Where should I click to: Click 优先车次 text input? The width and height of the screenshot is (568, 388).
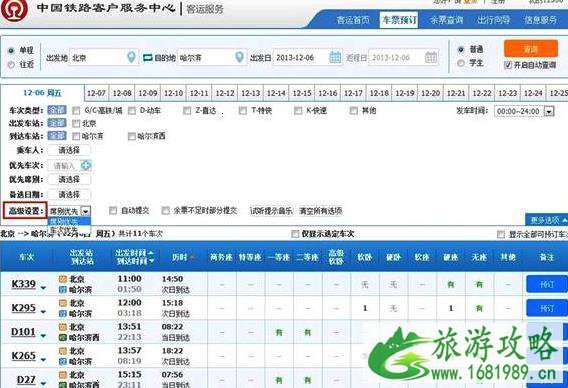64,166
